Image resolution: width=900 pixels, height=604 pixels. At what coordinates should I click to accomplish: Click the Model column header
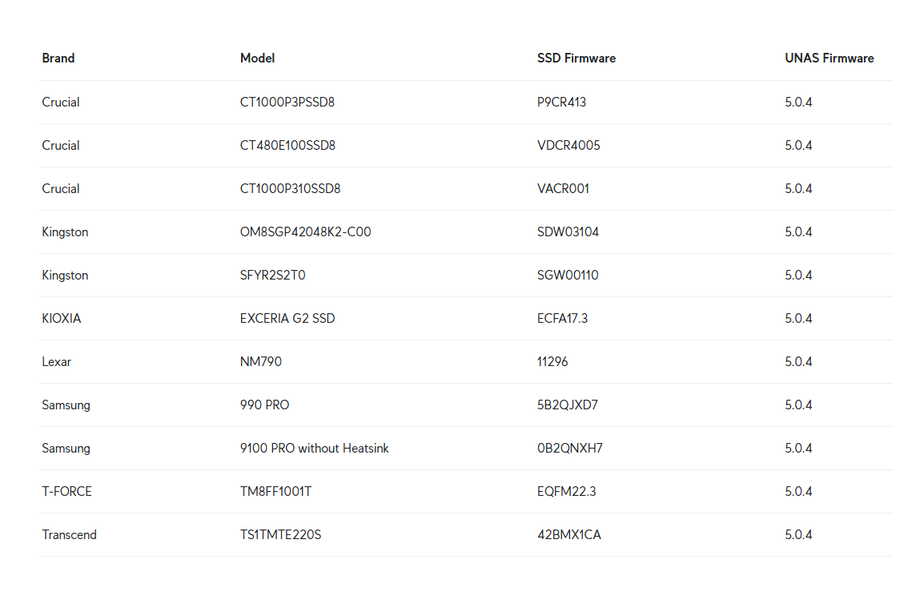[257, 58]
